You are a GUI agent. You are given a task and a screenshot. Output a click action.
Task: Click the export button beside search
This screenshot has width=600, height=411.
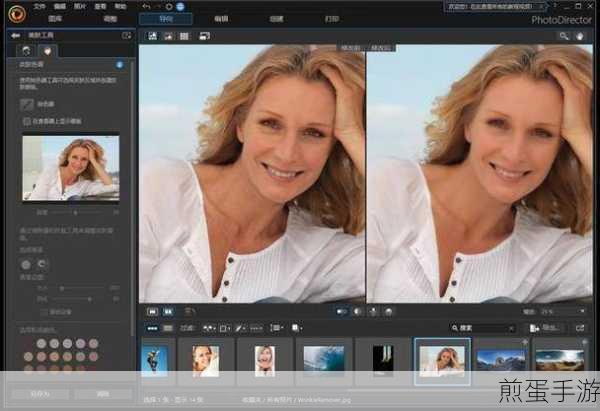click(x=545, y=328)
